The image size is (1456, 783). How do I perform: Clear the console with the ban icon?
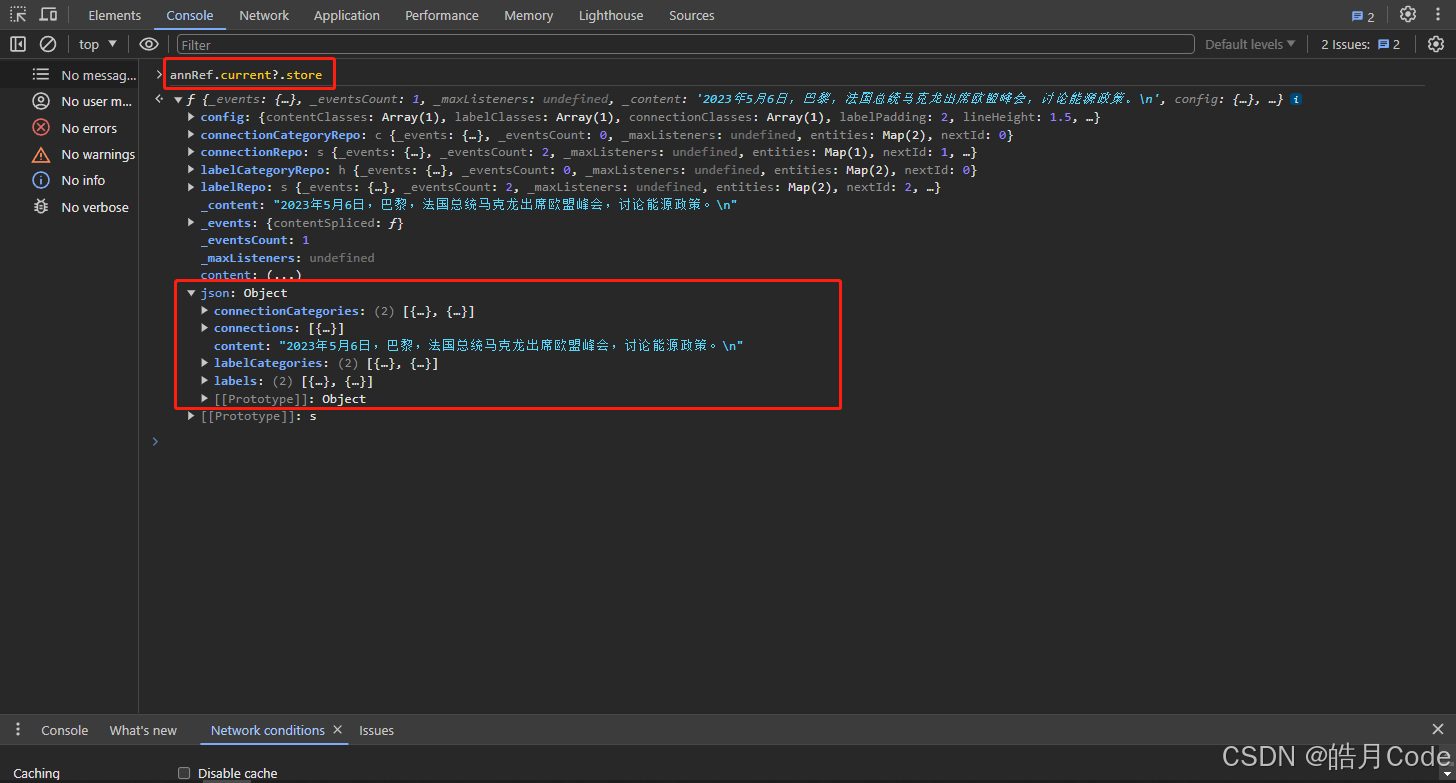[x=47, y=44]
